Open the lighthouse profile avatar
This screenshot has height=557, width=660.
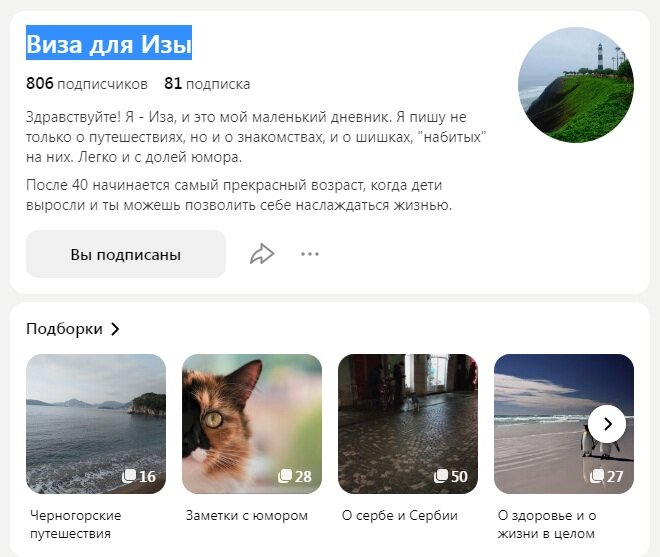click(x=576, y=85)
